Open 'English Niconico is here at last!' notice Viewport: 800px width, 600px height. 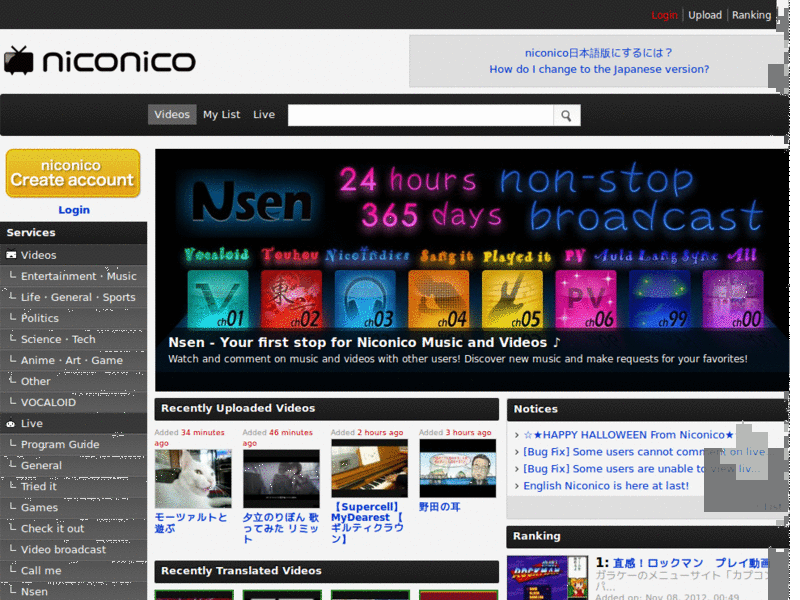point(606,486)
